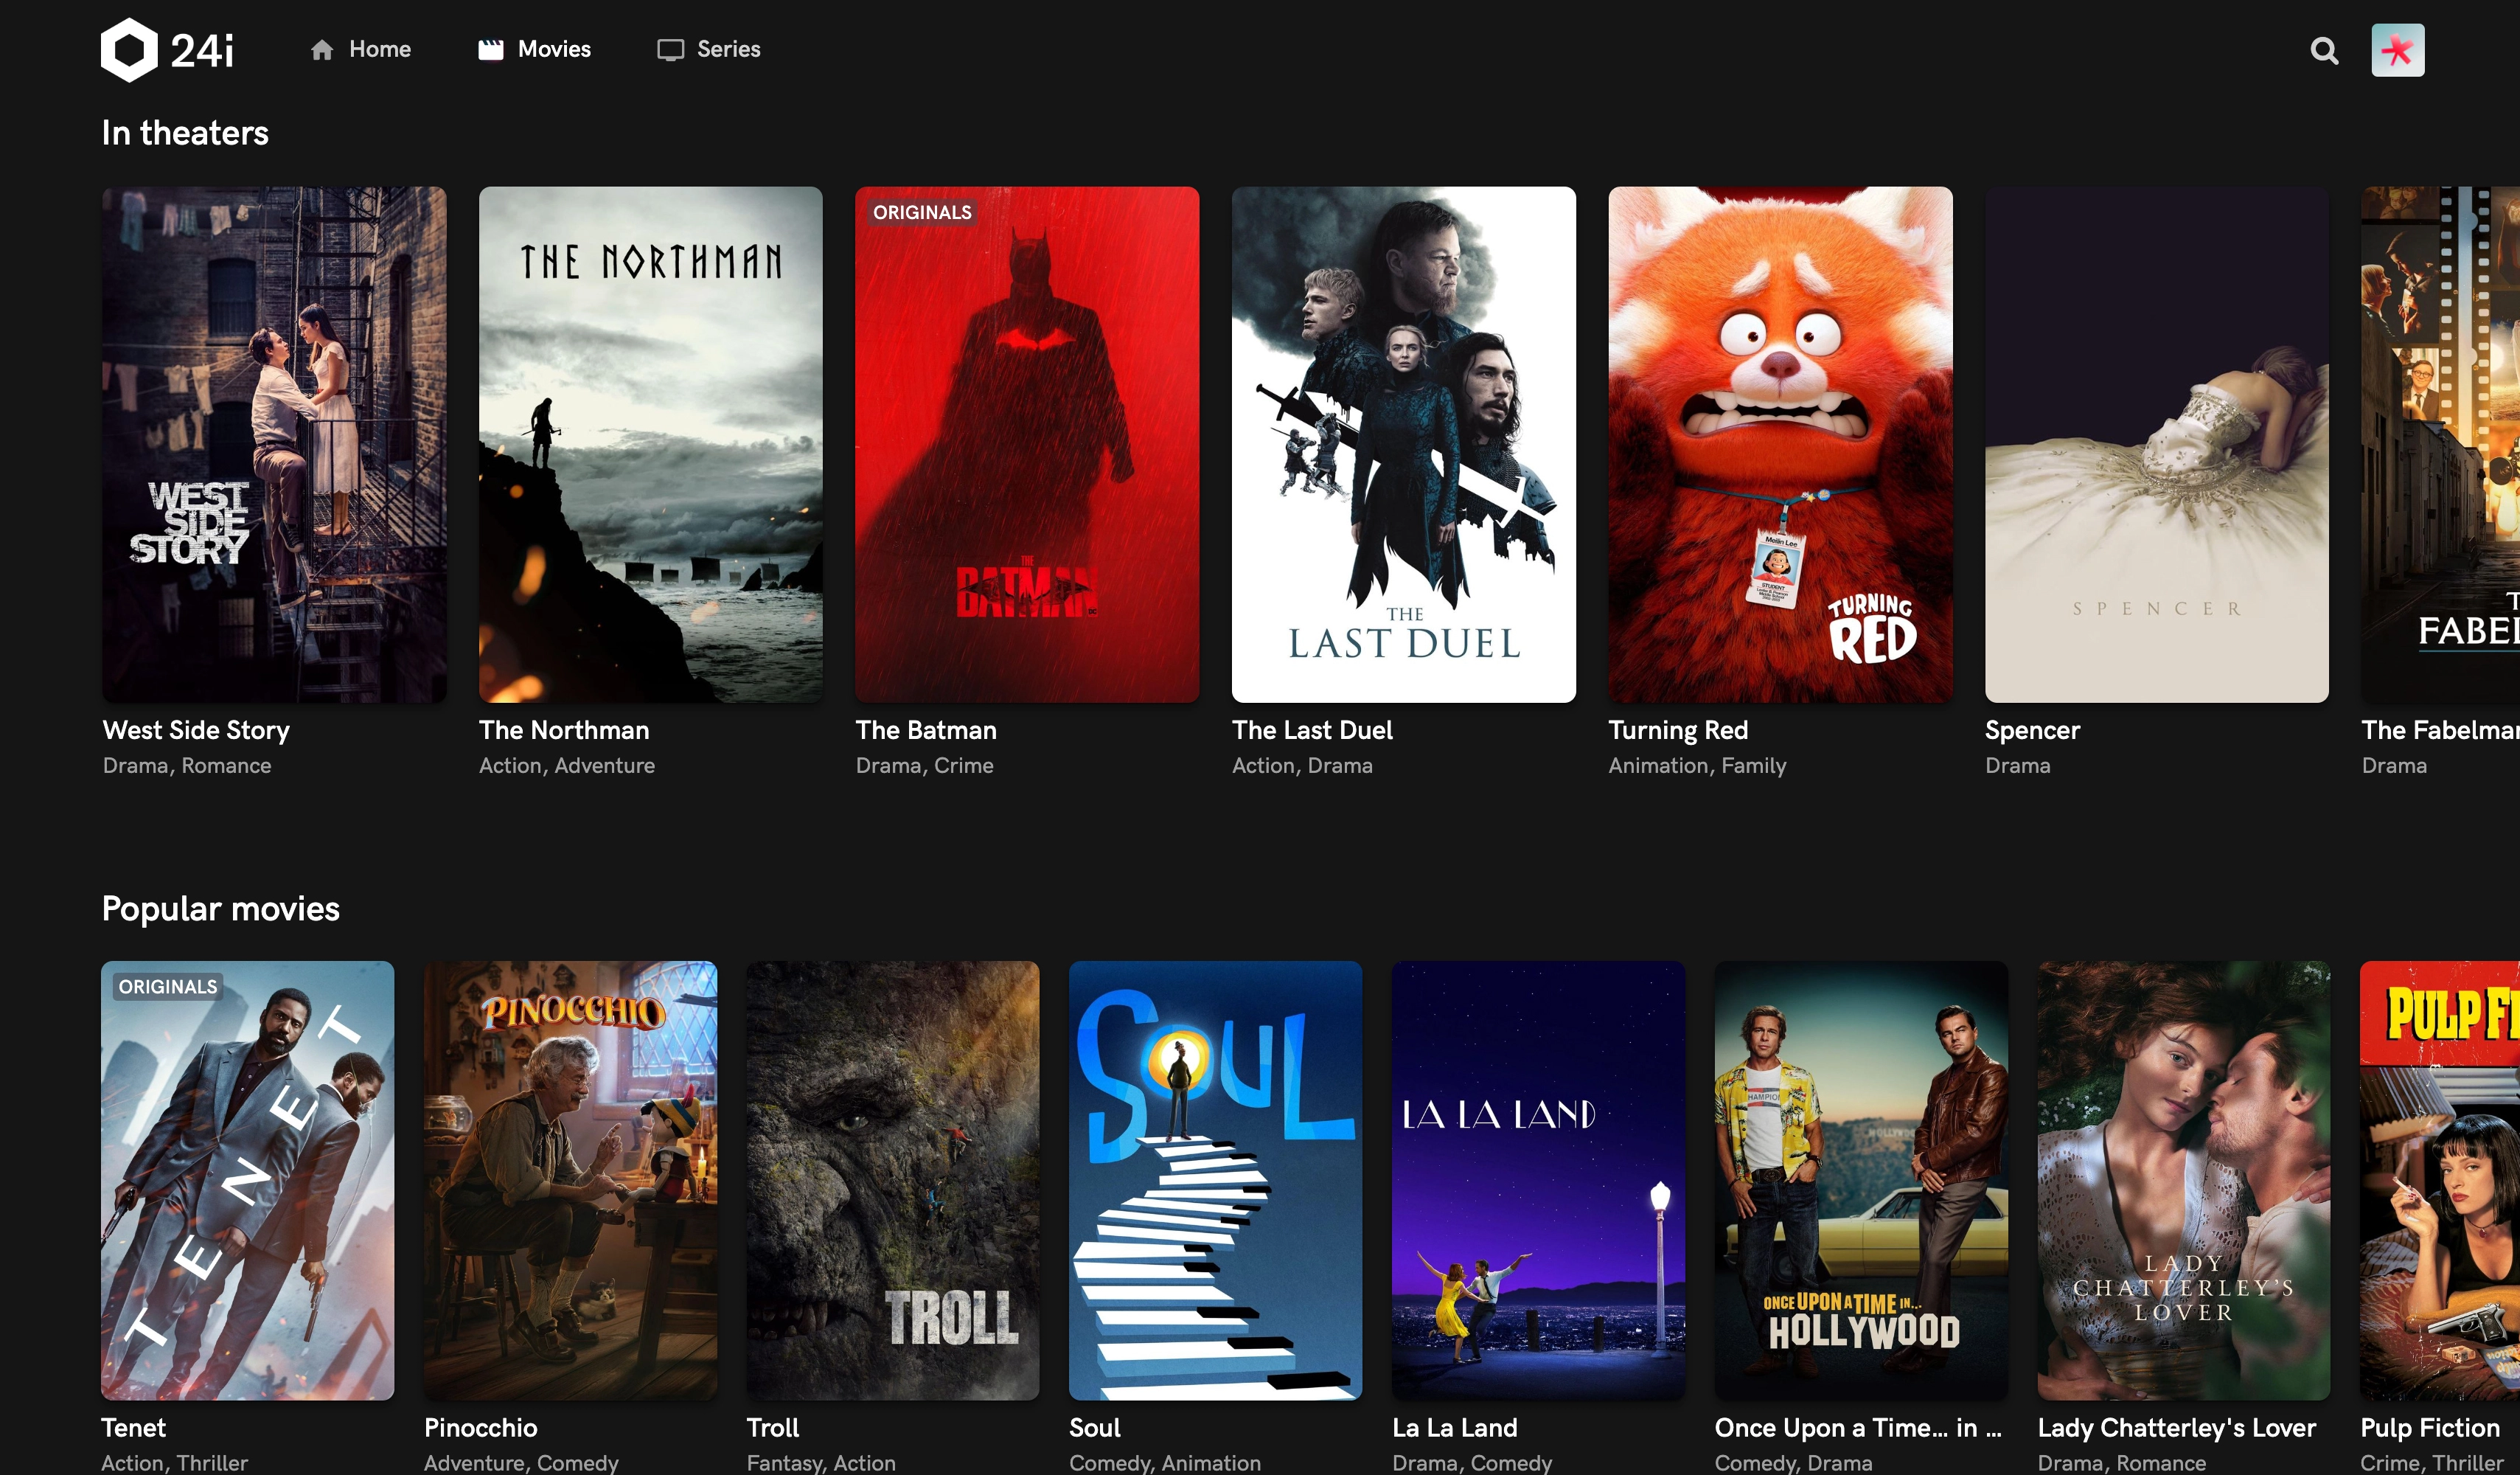Viewport: 2520px width, 1475px height.
Task: Open the West Side Story title link
Action: [x=196, y=730]
